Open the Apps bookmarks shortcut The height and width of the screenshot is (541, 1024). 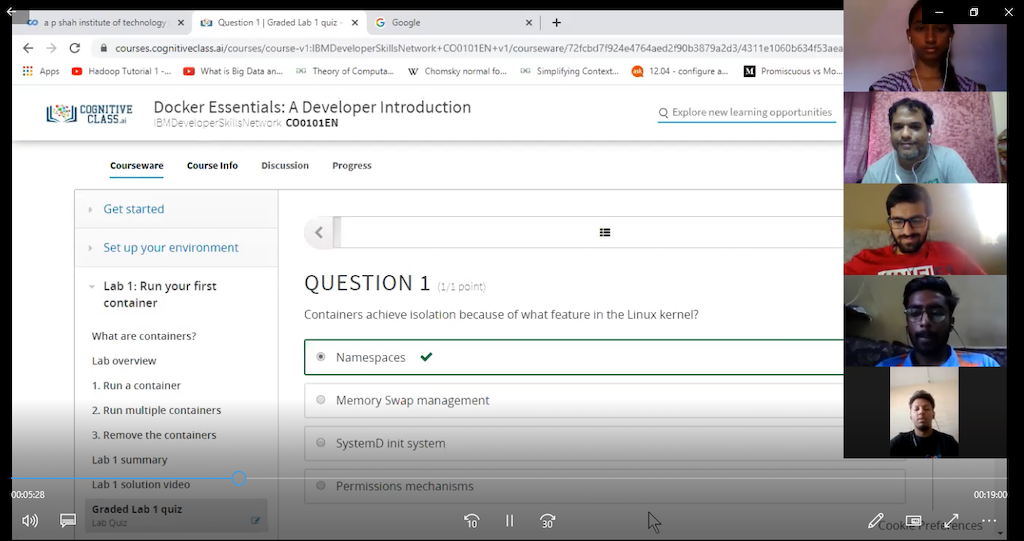[40, 71]
